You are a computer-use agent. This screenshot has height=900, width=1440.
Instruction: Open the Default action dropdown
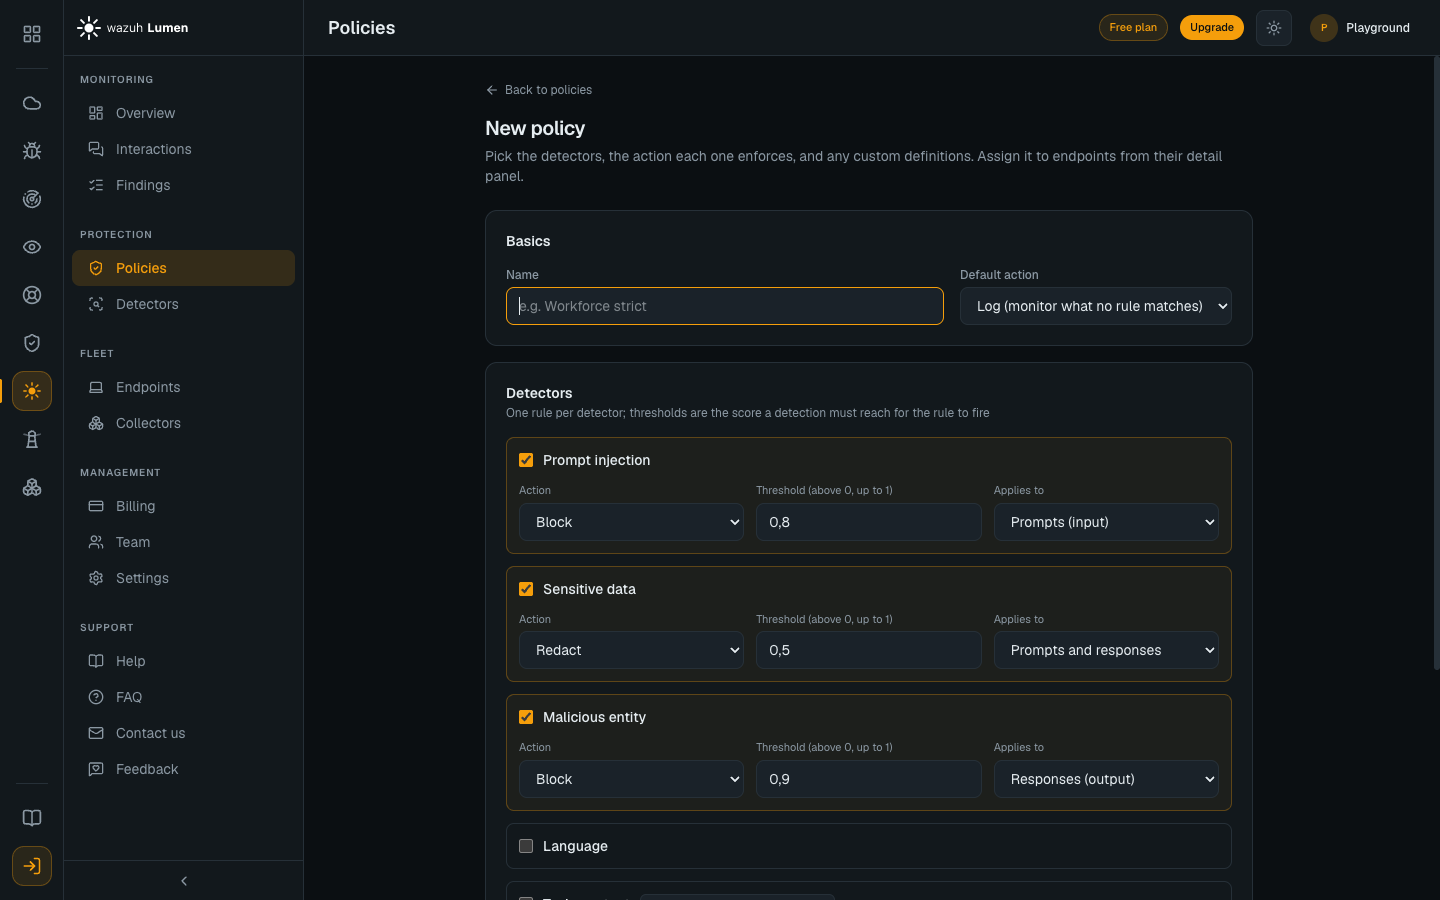(x=1096, y=306)
